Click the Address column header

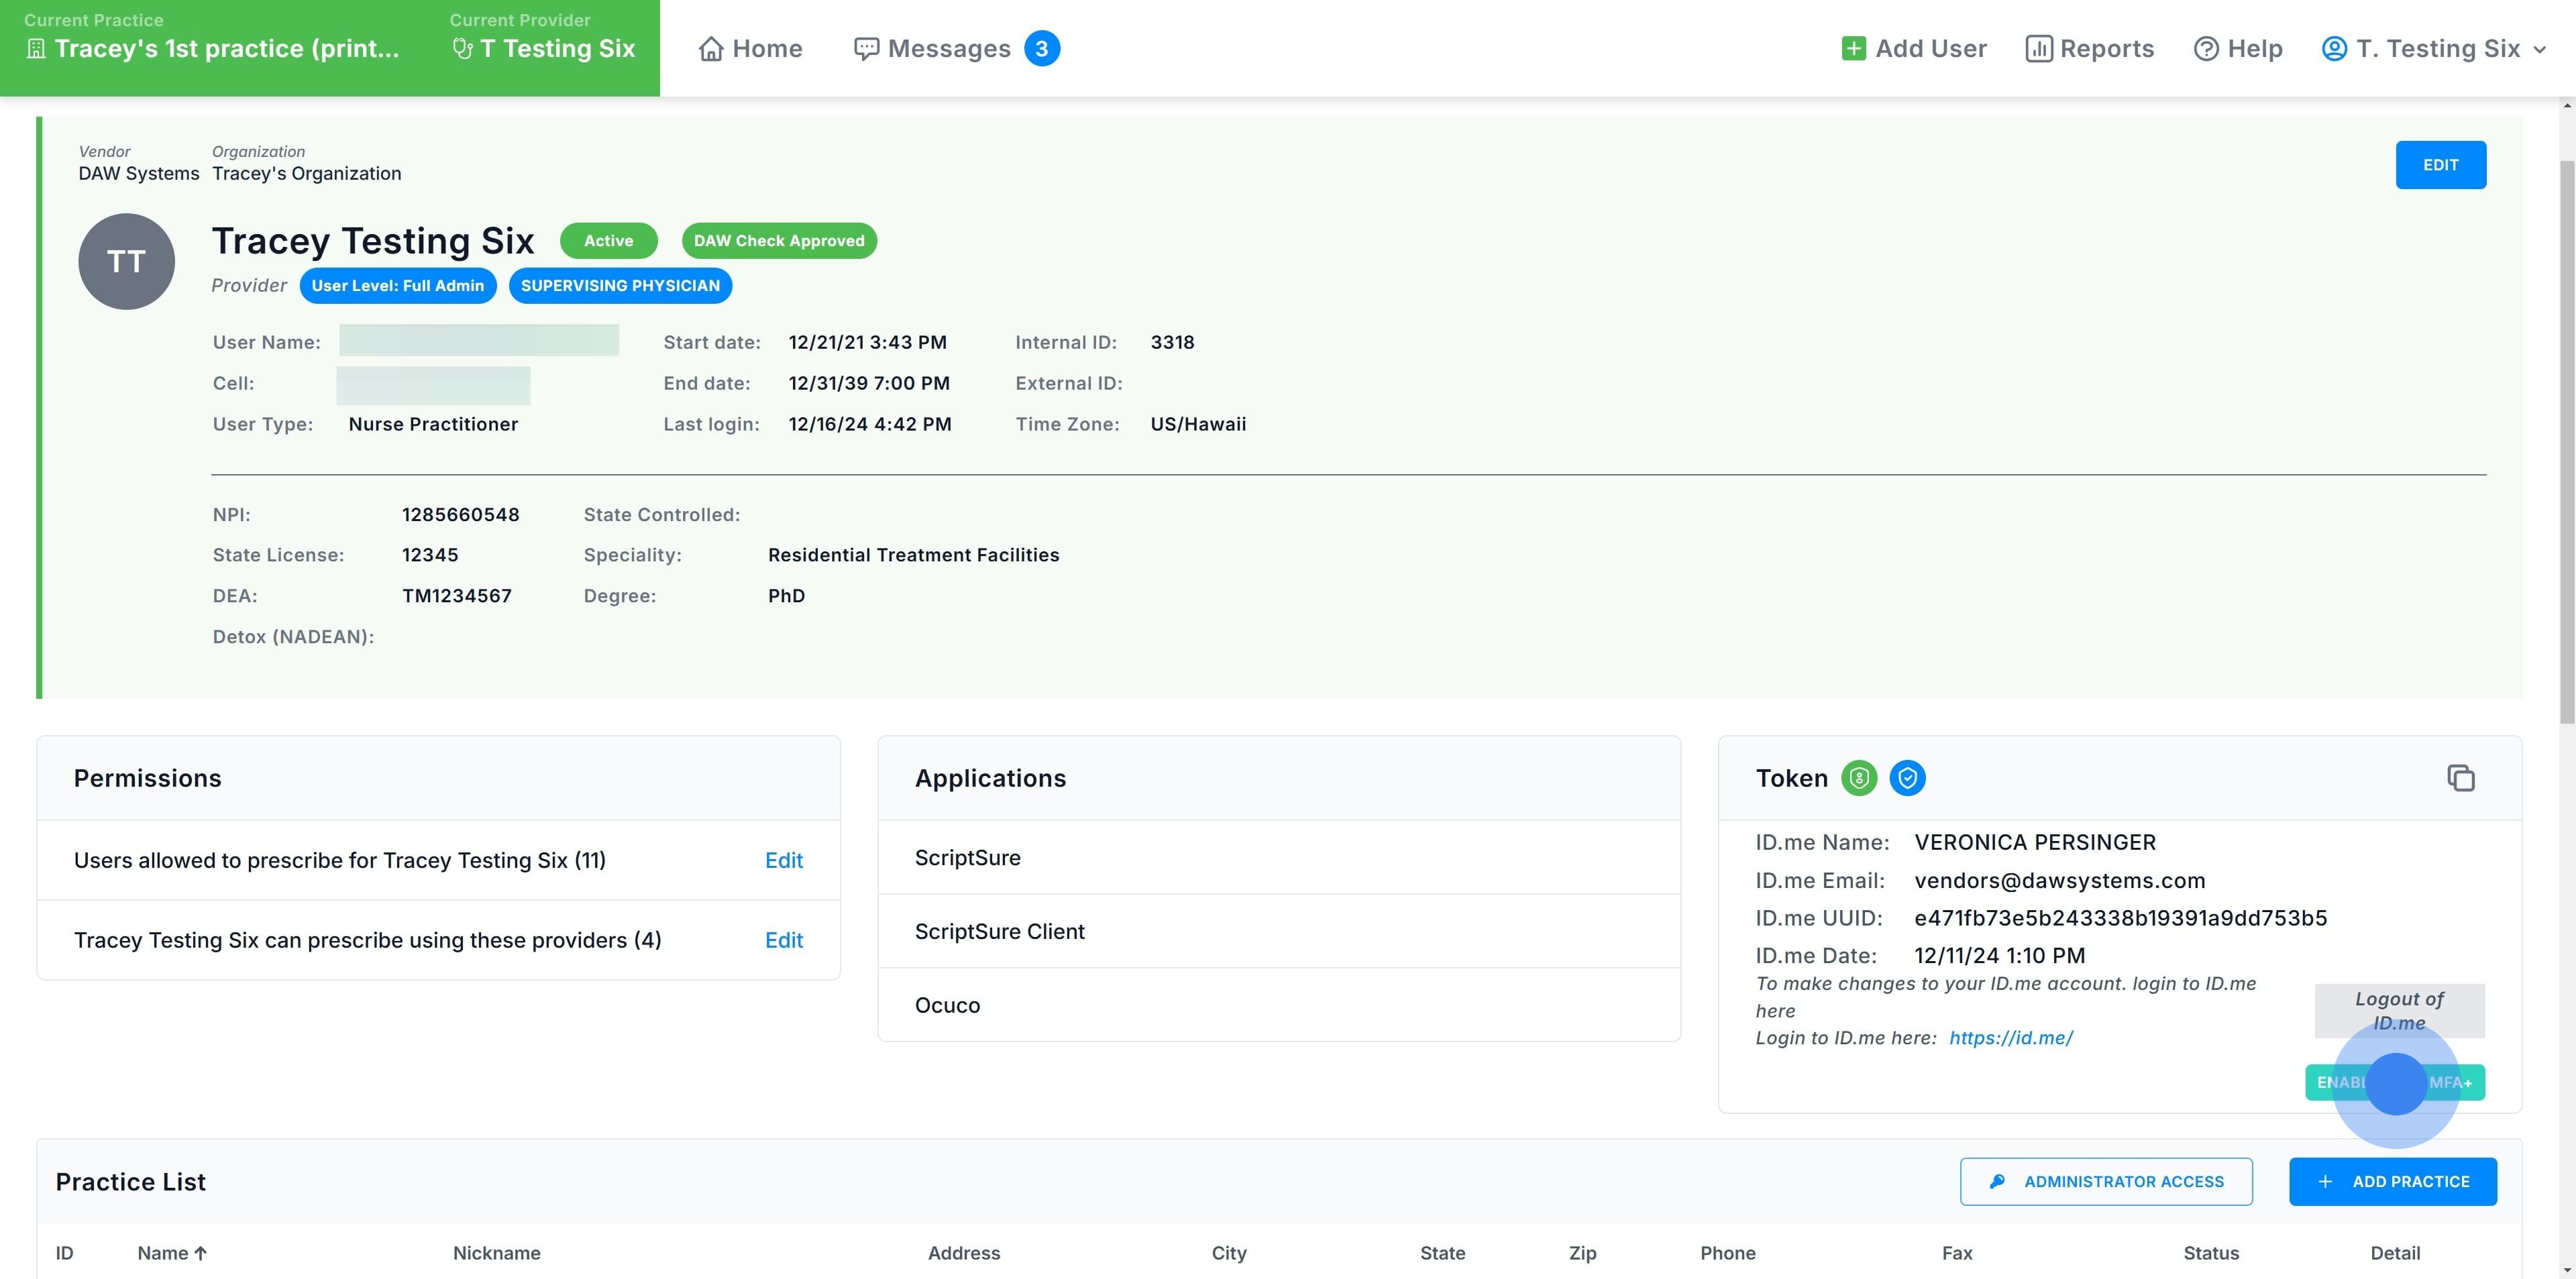[x=963, y=1253]
